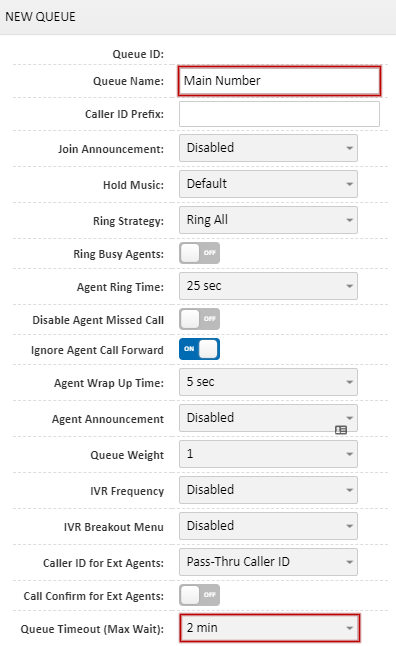Click the small contact-card icon near Agent Announcement
Viewport: 396px width, 646px height.
pyautogui.click(x=341, y=430)
